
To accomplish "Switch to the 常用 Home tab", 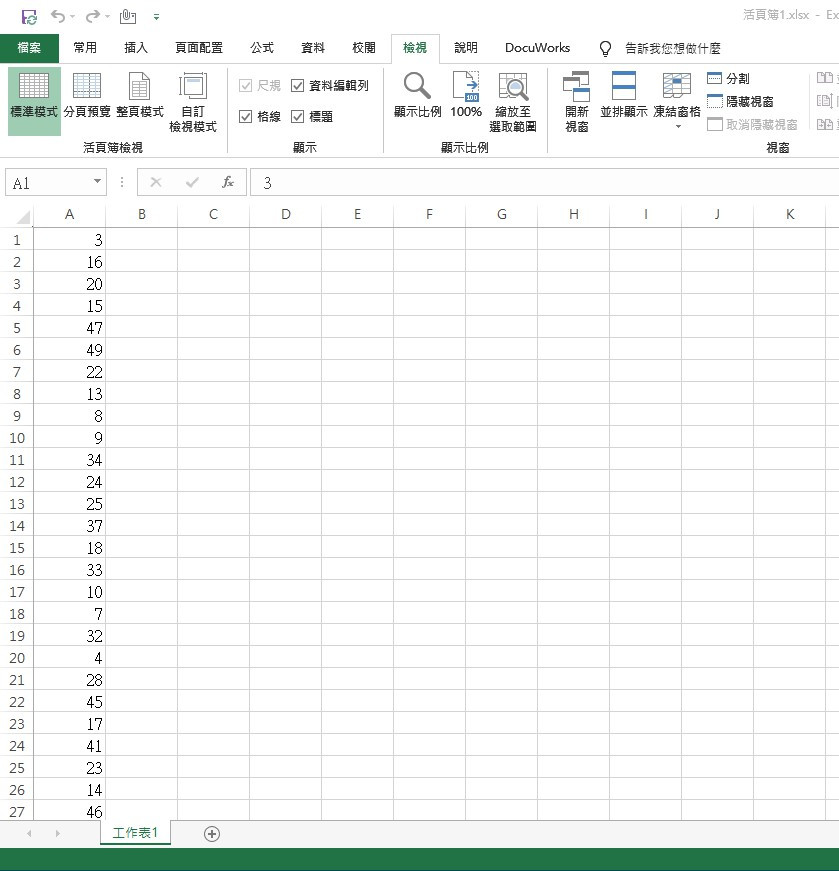I will click(x=85, y=48).
